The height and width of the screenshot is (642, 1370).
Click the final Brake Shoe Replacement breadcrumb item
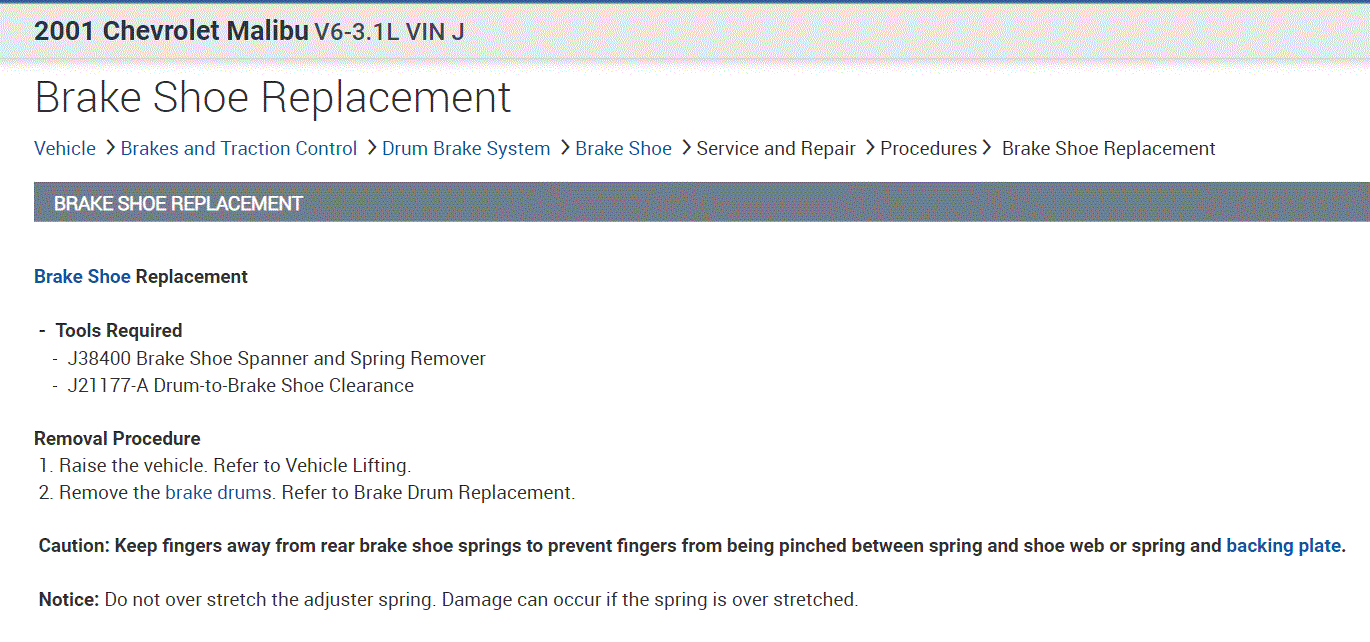pos(1108,149)
